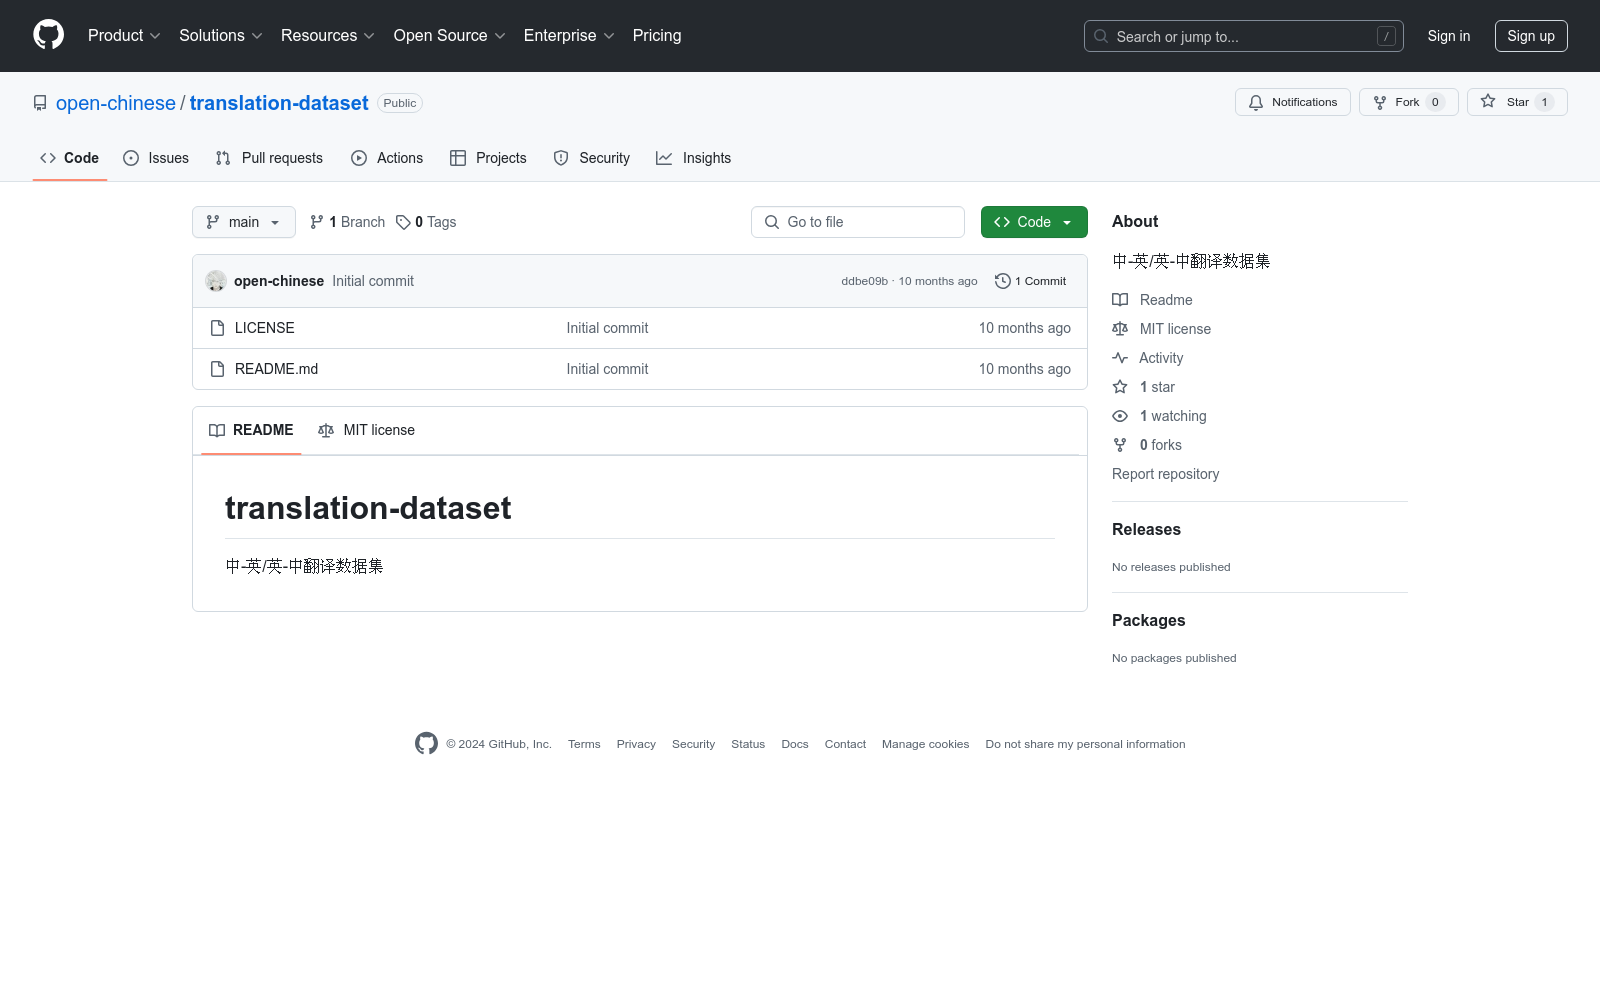
Task: Click the open-chinese avatar in commit row
Action: [216, 281]
